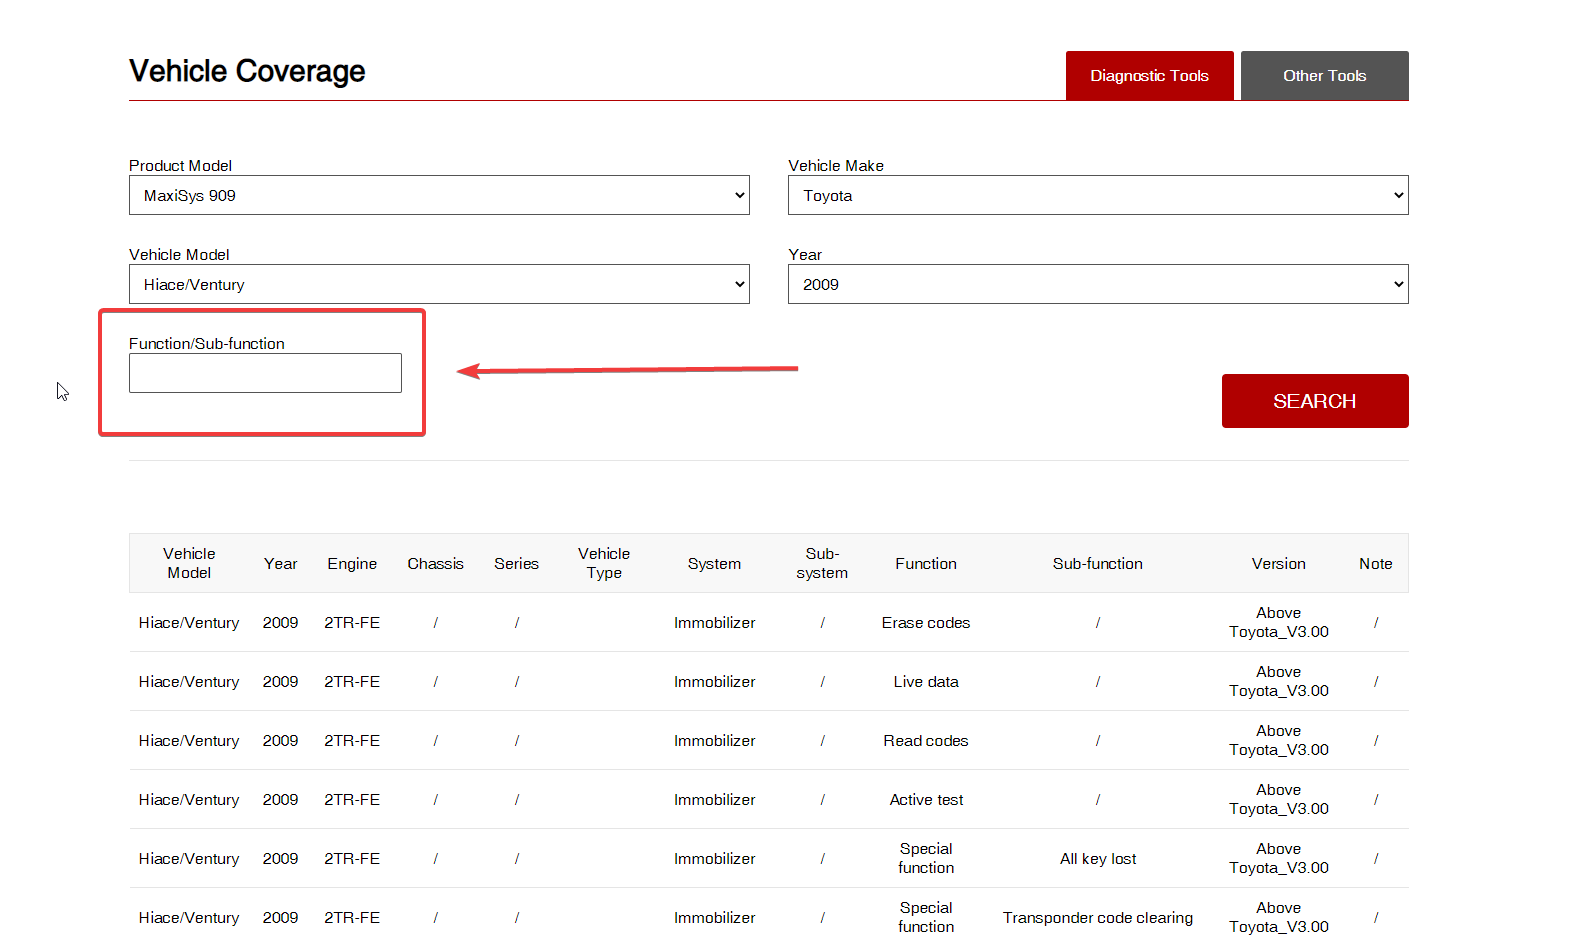
Task: Switch to the Diagnostic Tools tab
Action: coord(1149,76)
